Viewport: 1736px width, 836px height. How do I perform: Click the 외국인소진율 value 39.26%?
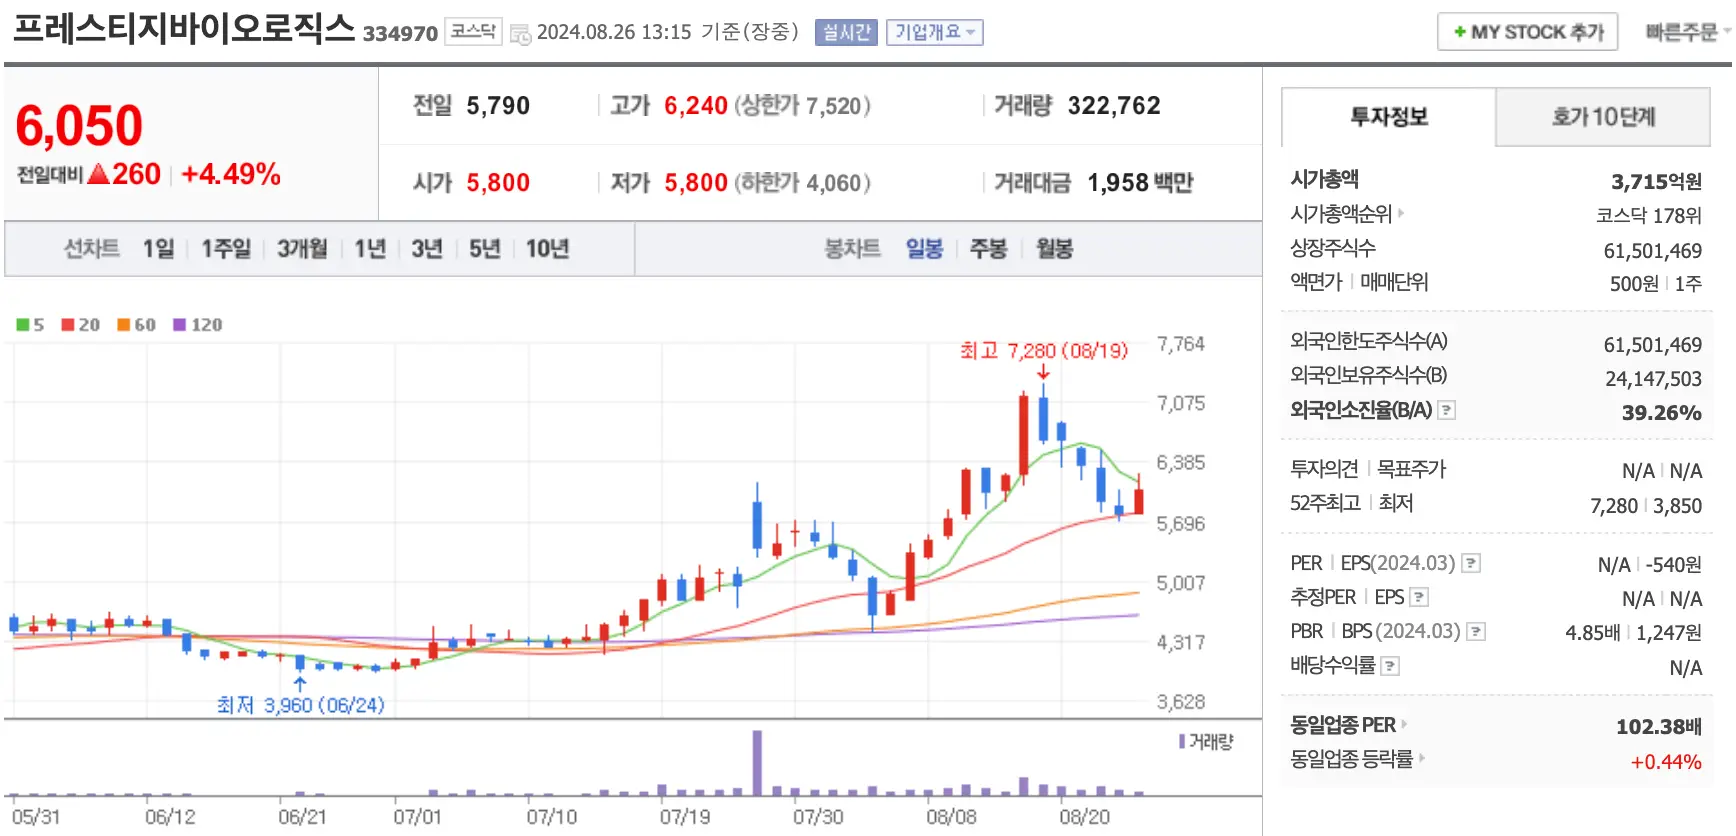pyautogui.click(x=1661, y=412)
